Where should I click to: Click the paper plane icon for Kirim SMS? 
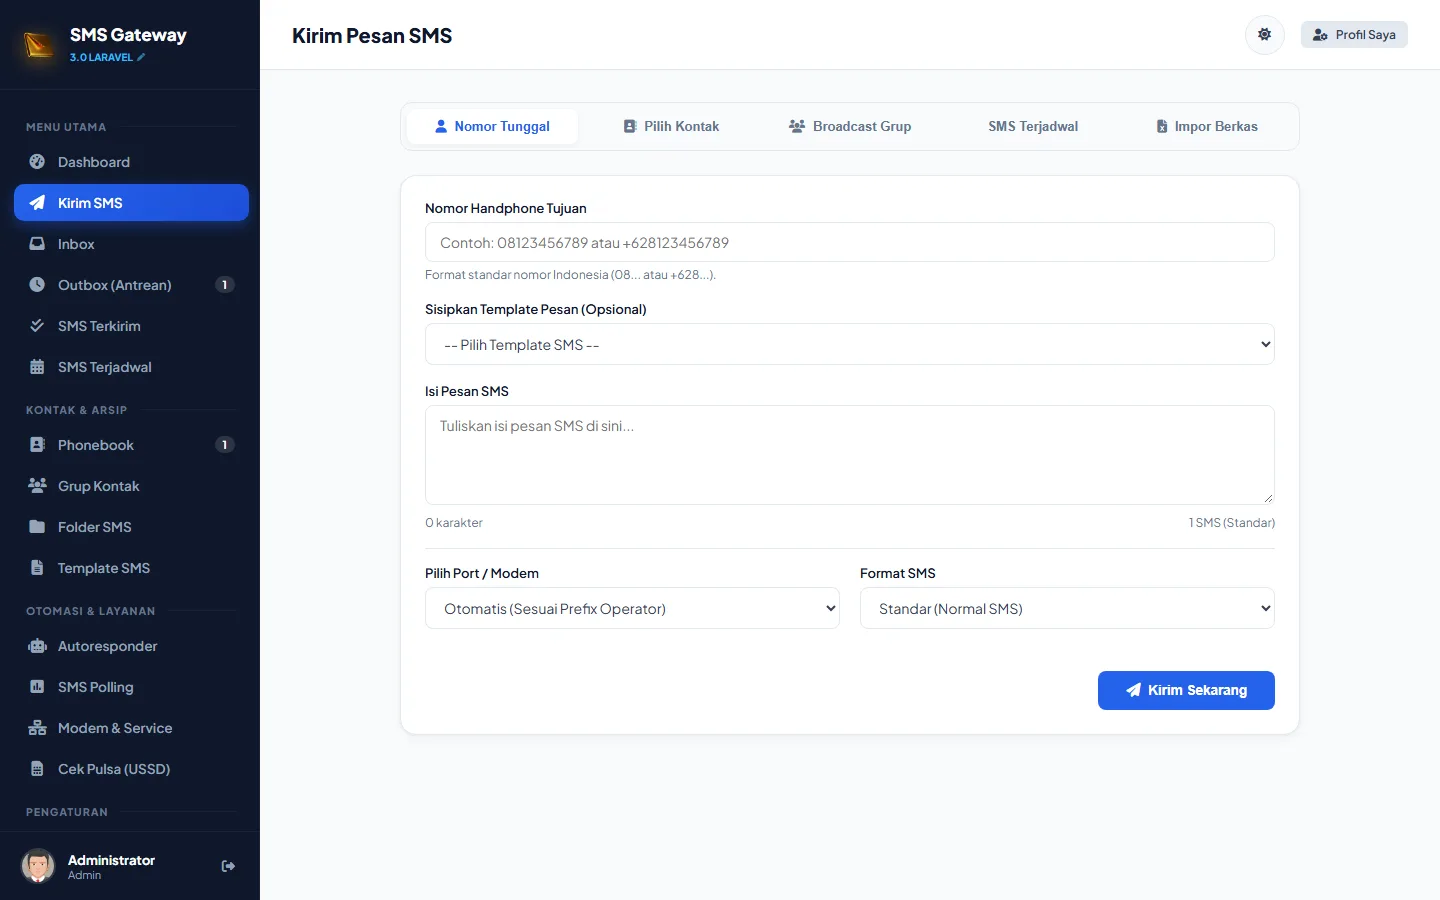click(37, 203)
